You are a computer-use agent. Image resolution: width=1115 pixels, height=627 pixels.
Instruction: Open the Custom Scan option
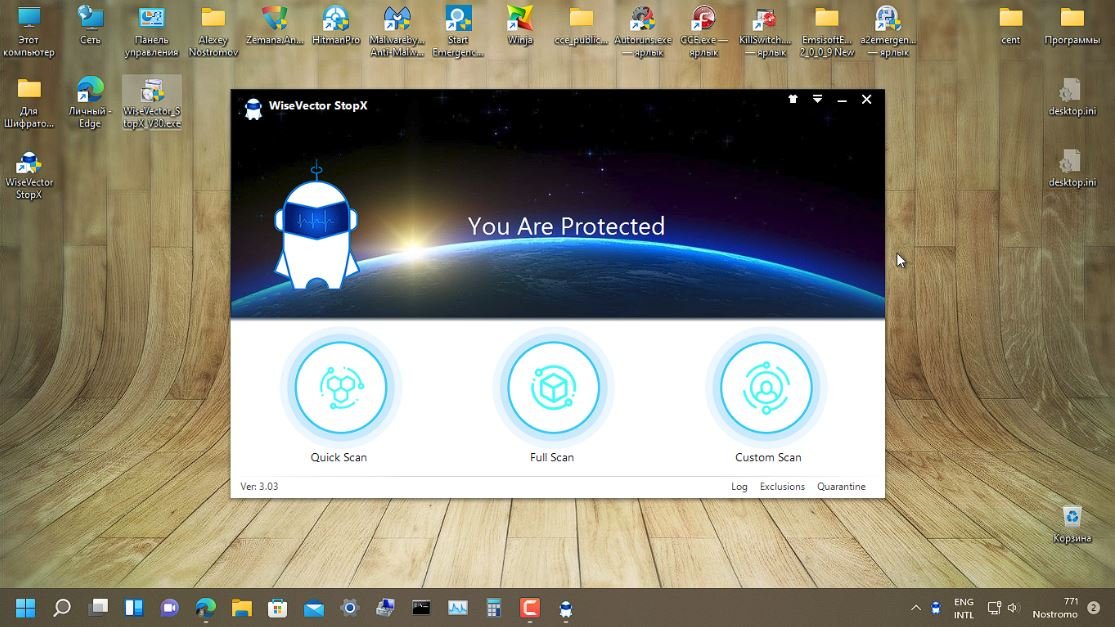tap(766, 388)
